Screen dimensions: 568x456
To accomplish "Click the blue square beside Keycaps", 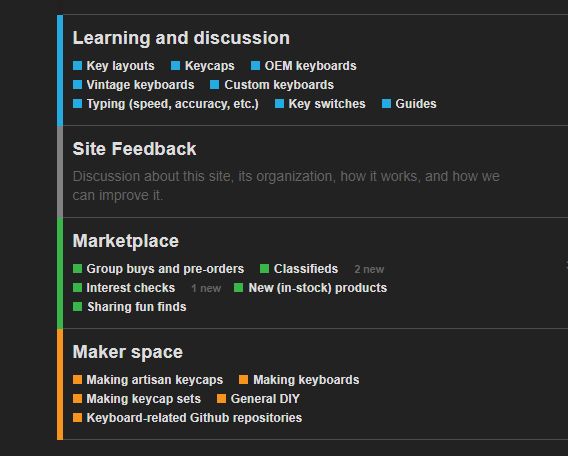I will click(x=175, y=66).
